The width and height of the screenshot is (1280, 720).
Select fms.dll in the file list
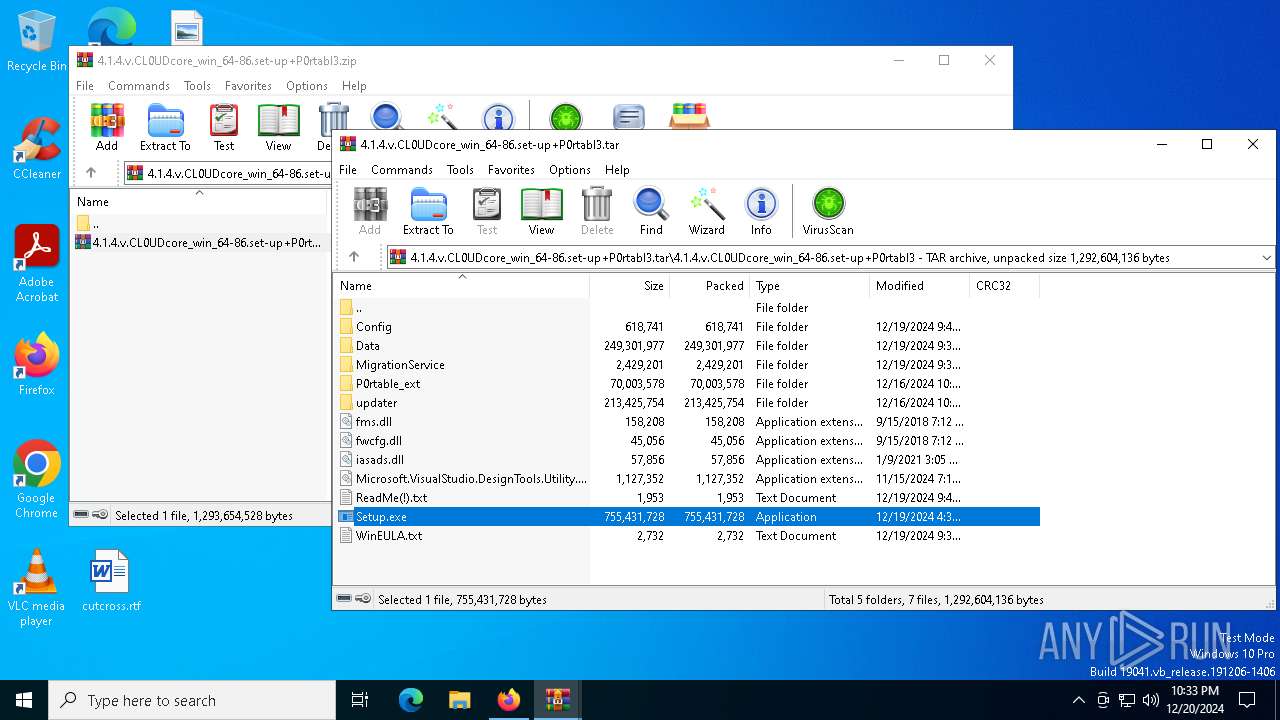pos(688,422)
